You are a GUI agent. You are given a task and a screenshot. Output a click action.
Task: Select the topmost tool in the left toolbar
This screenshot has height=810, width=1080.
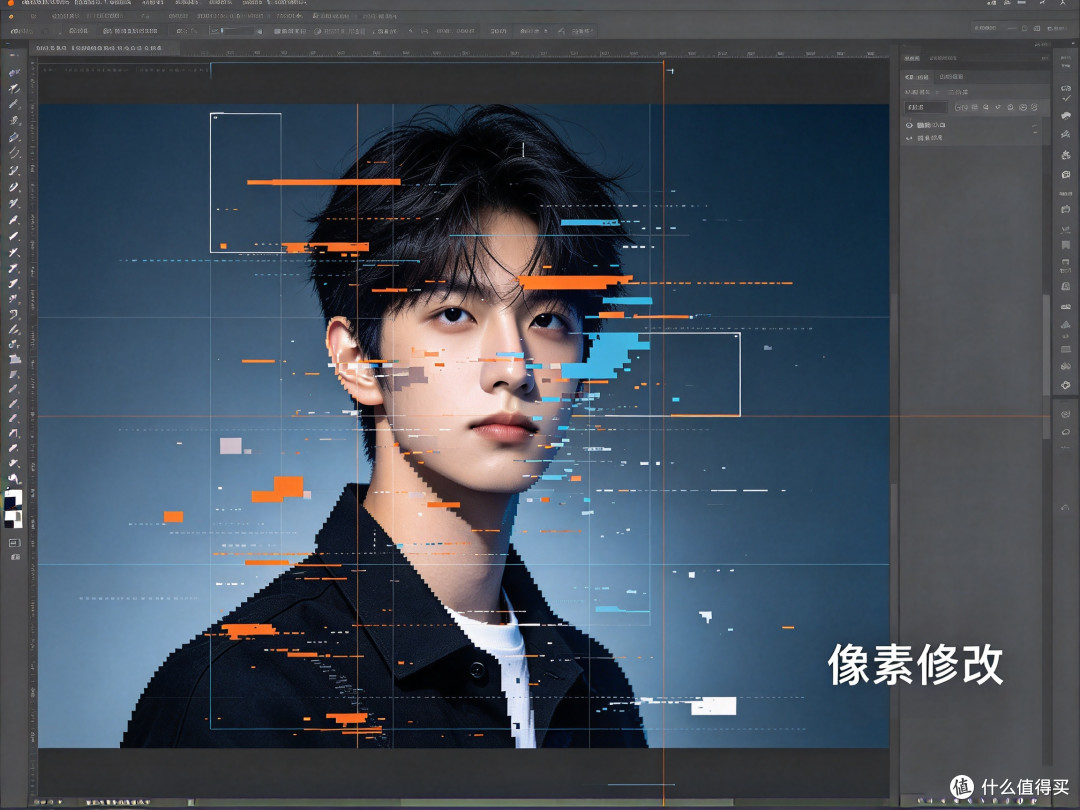(14, 72)
